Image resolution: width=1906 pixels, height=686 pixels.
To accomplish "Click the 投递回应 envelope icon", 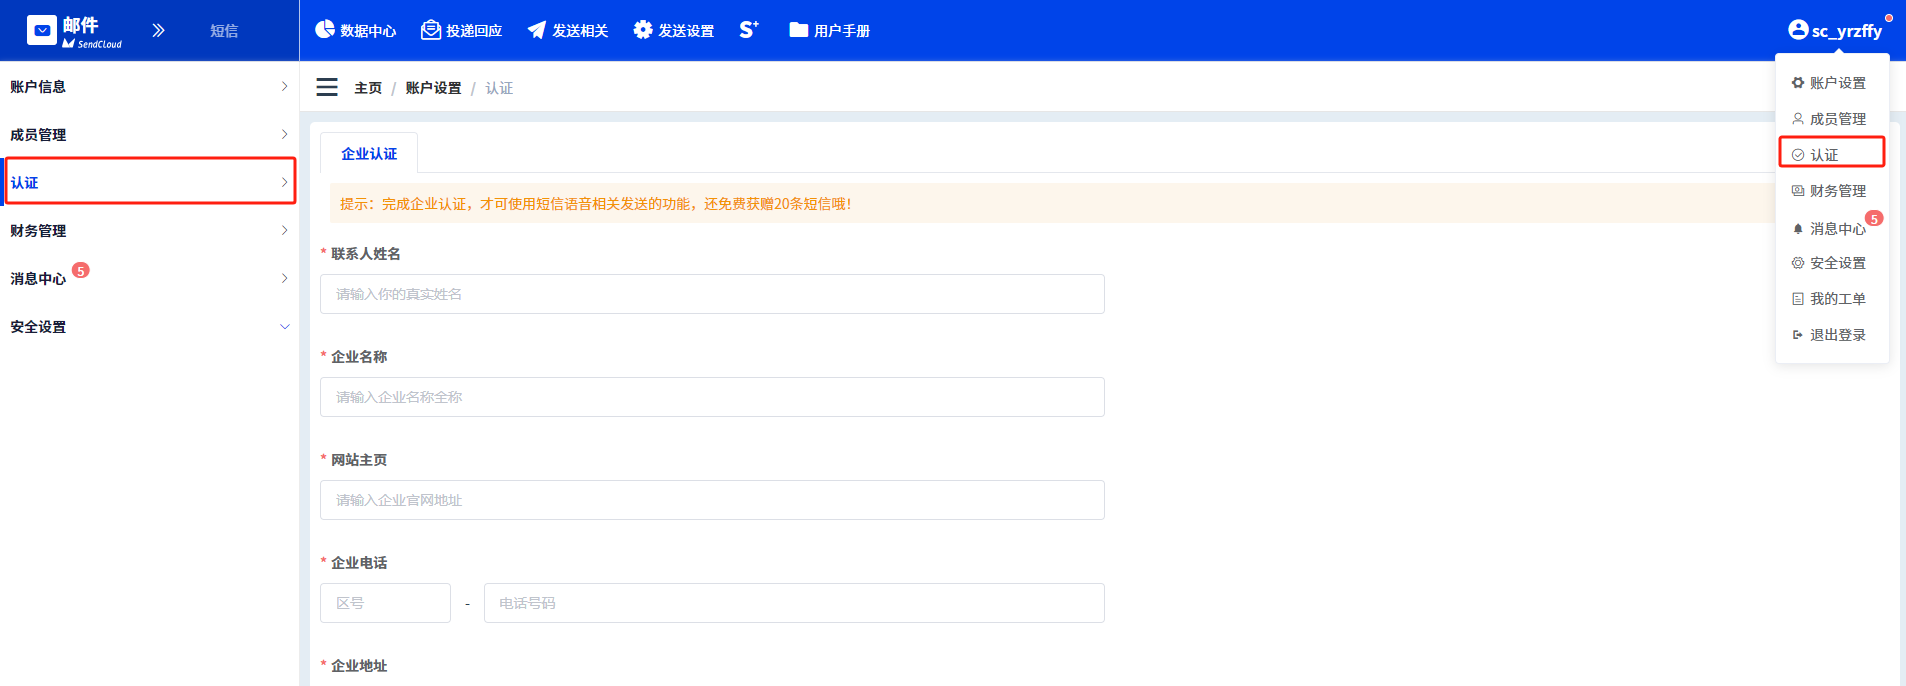I will tap(431, 30).
